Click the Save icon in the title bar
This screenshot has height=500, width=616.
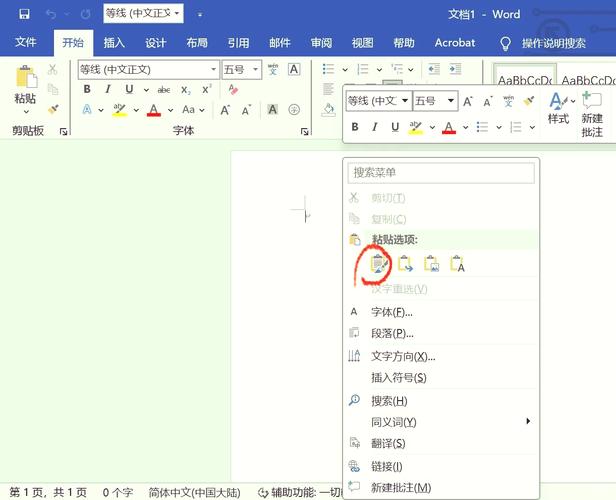tap(24, 15)
